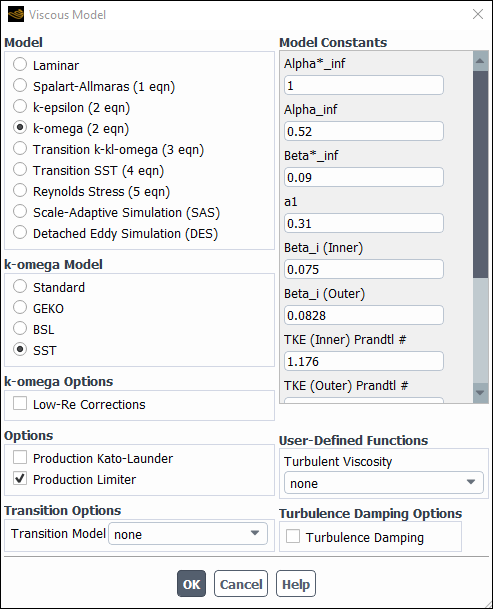This screenshot has width=493, height=609.
Task: Open the Transition Model dropdown
Action: tap(188, 534)
